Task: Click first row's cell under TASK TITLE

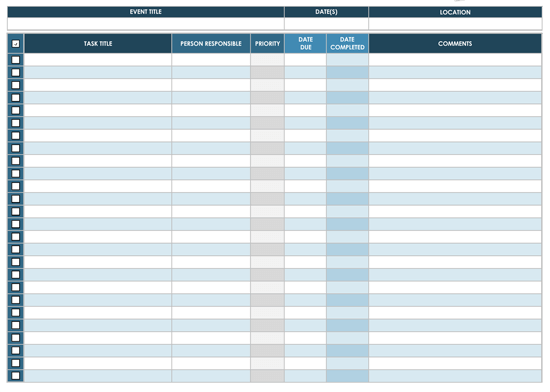Action: click(98, 60)
